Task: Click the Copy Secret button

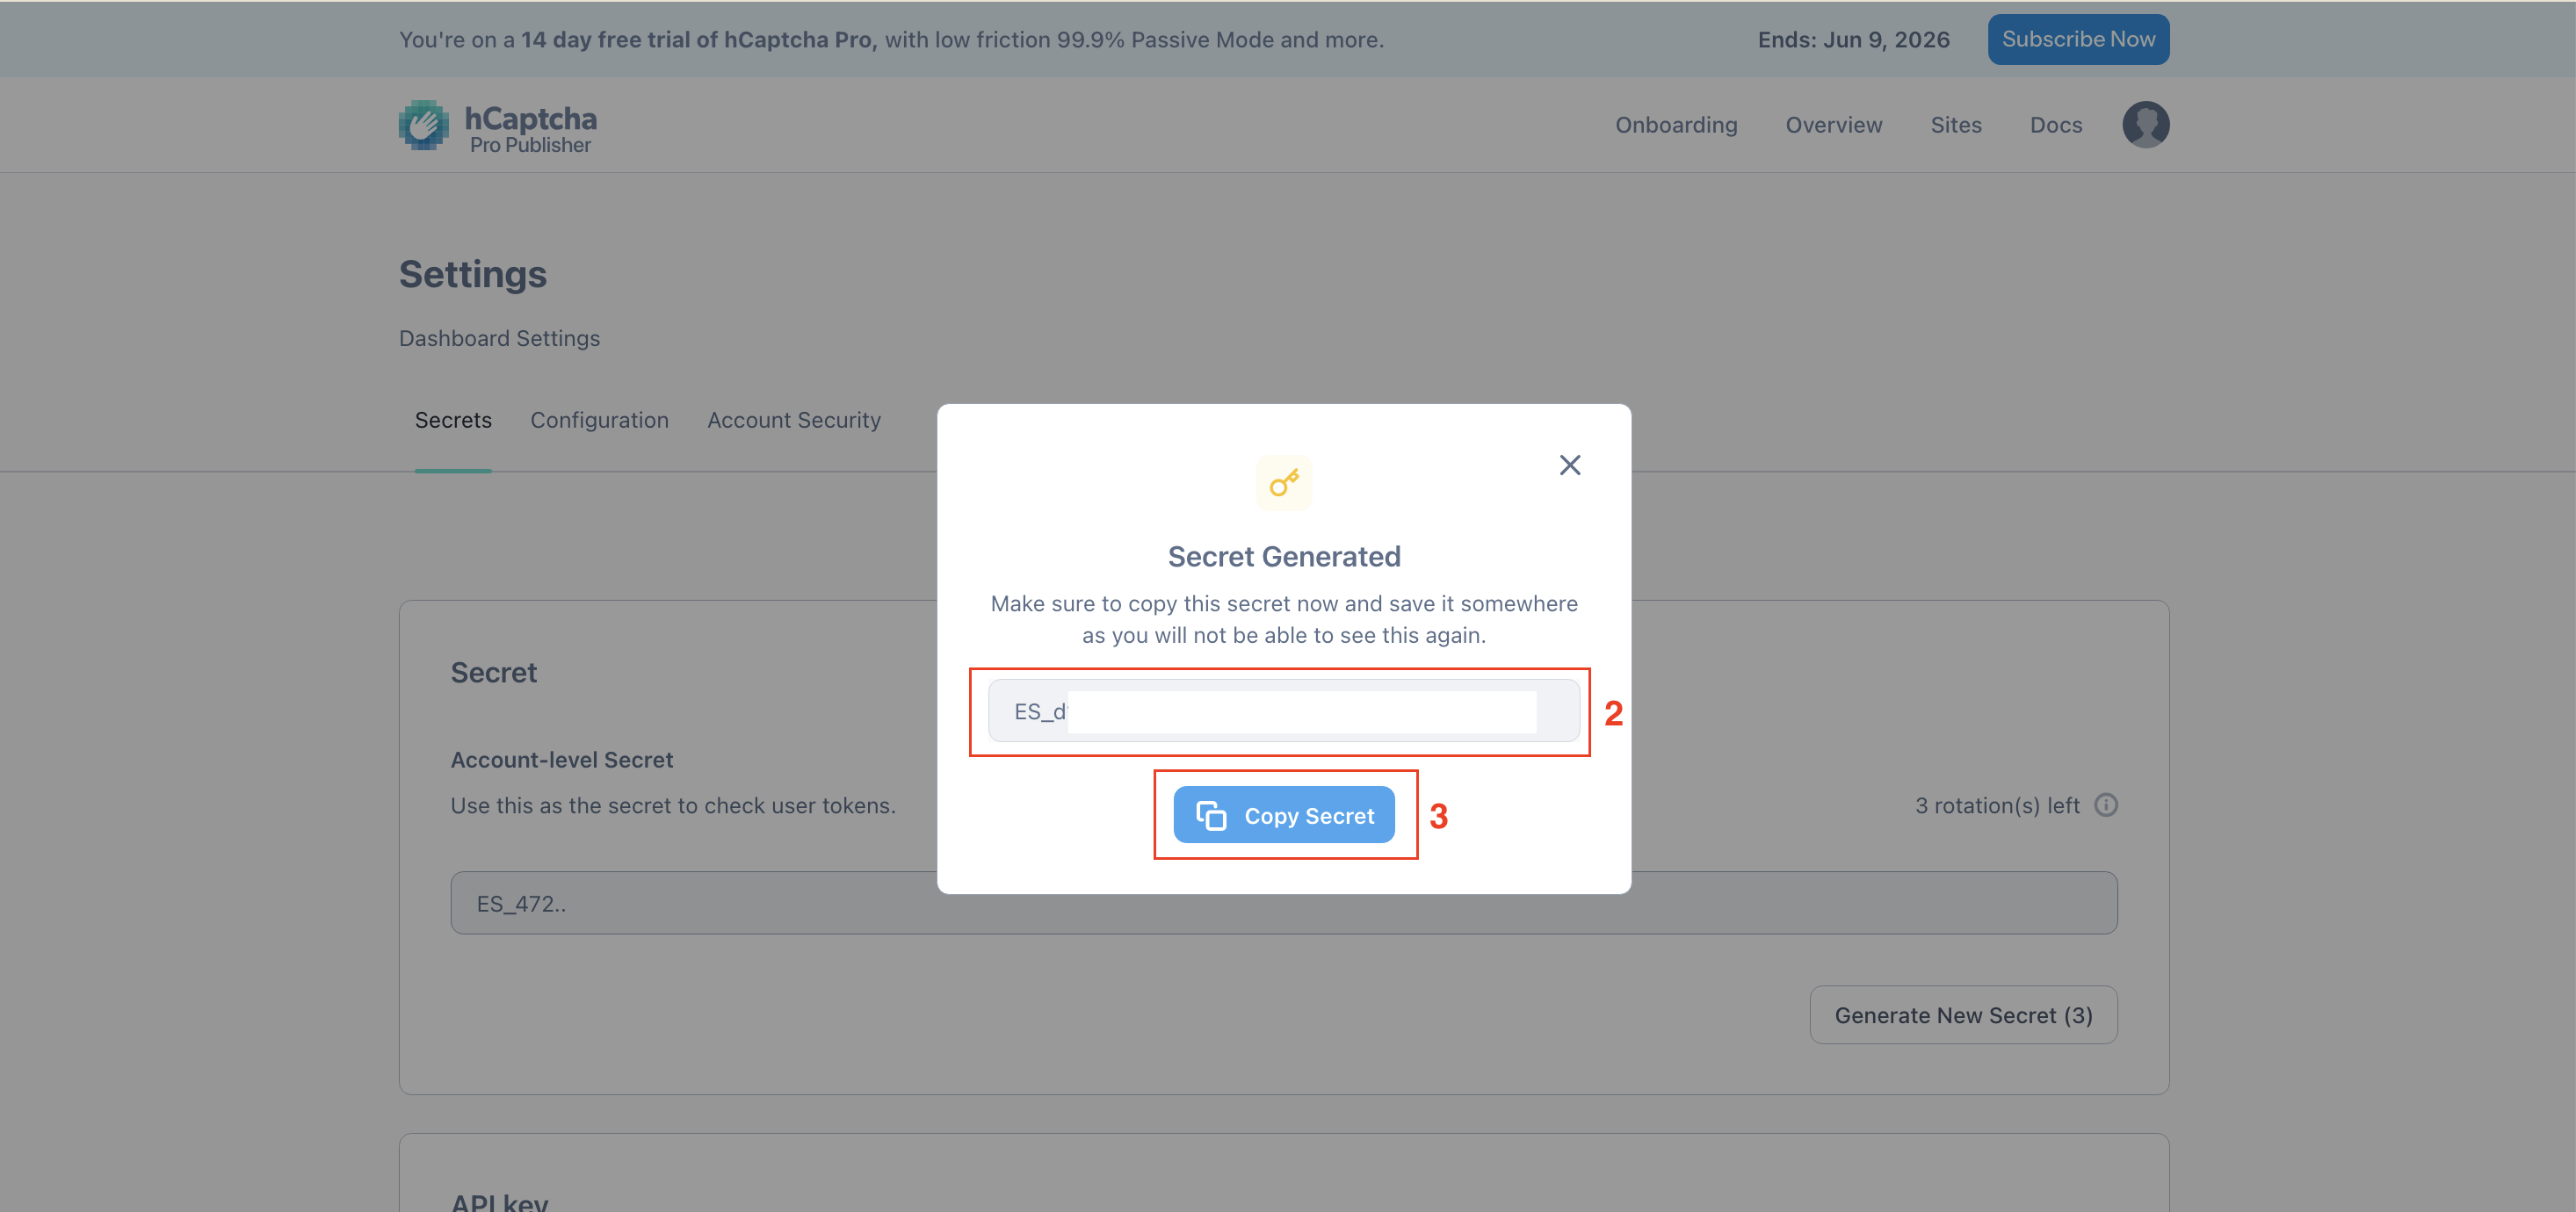Action: click(x=1284, y=815)
